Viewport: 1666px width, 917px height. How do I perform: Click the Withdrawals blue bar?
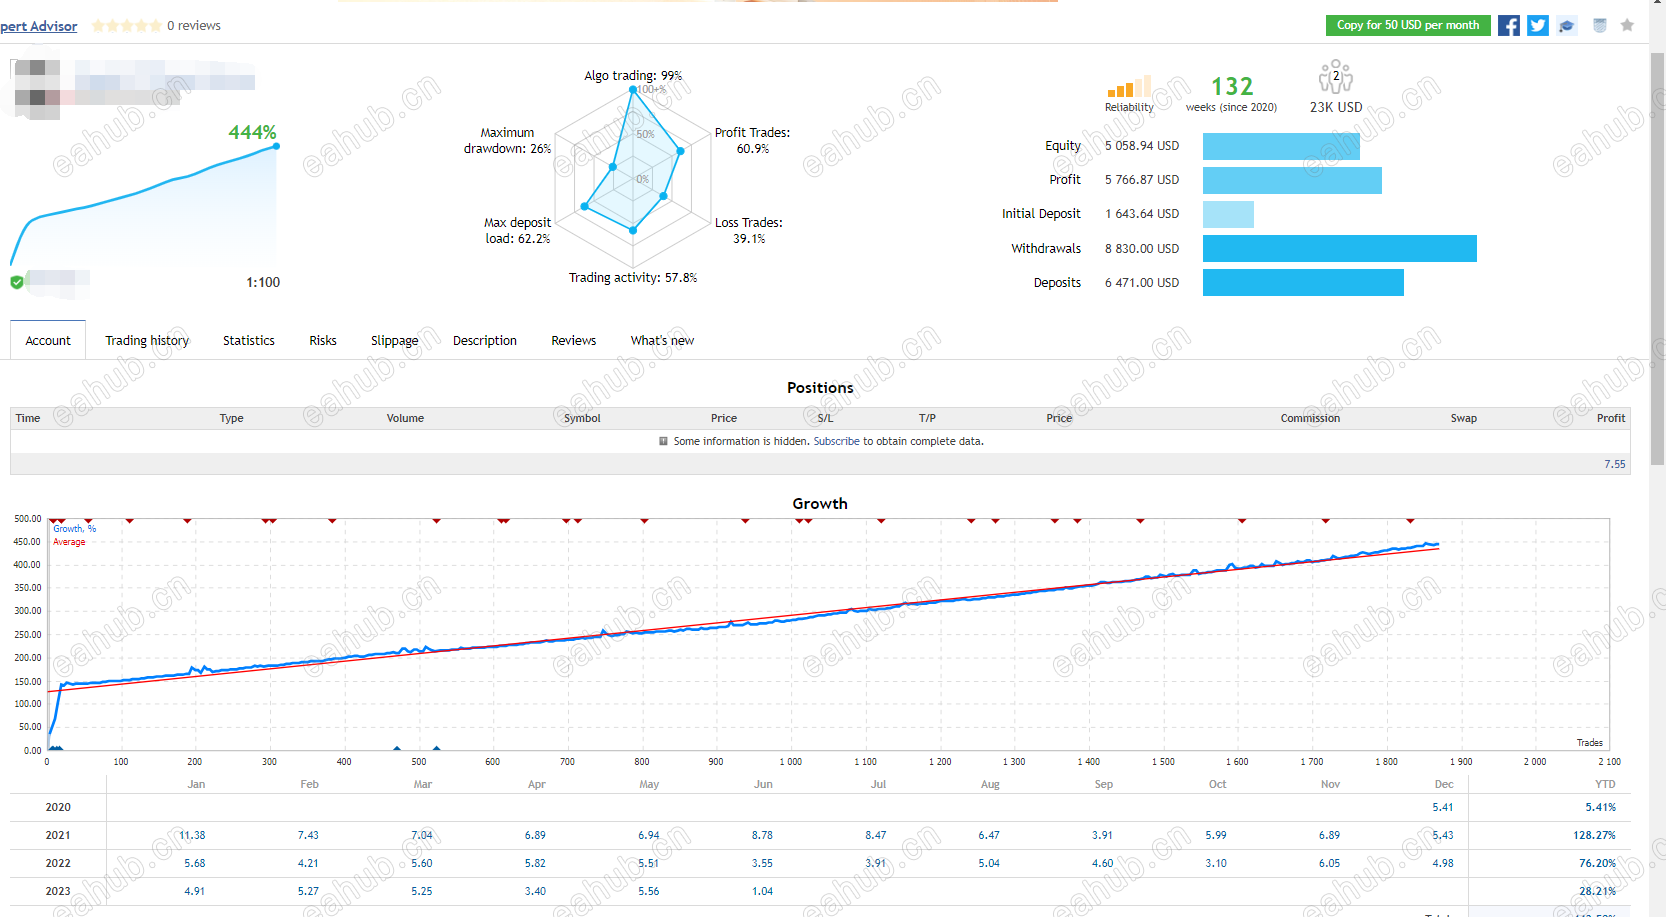[1340, 248]
